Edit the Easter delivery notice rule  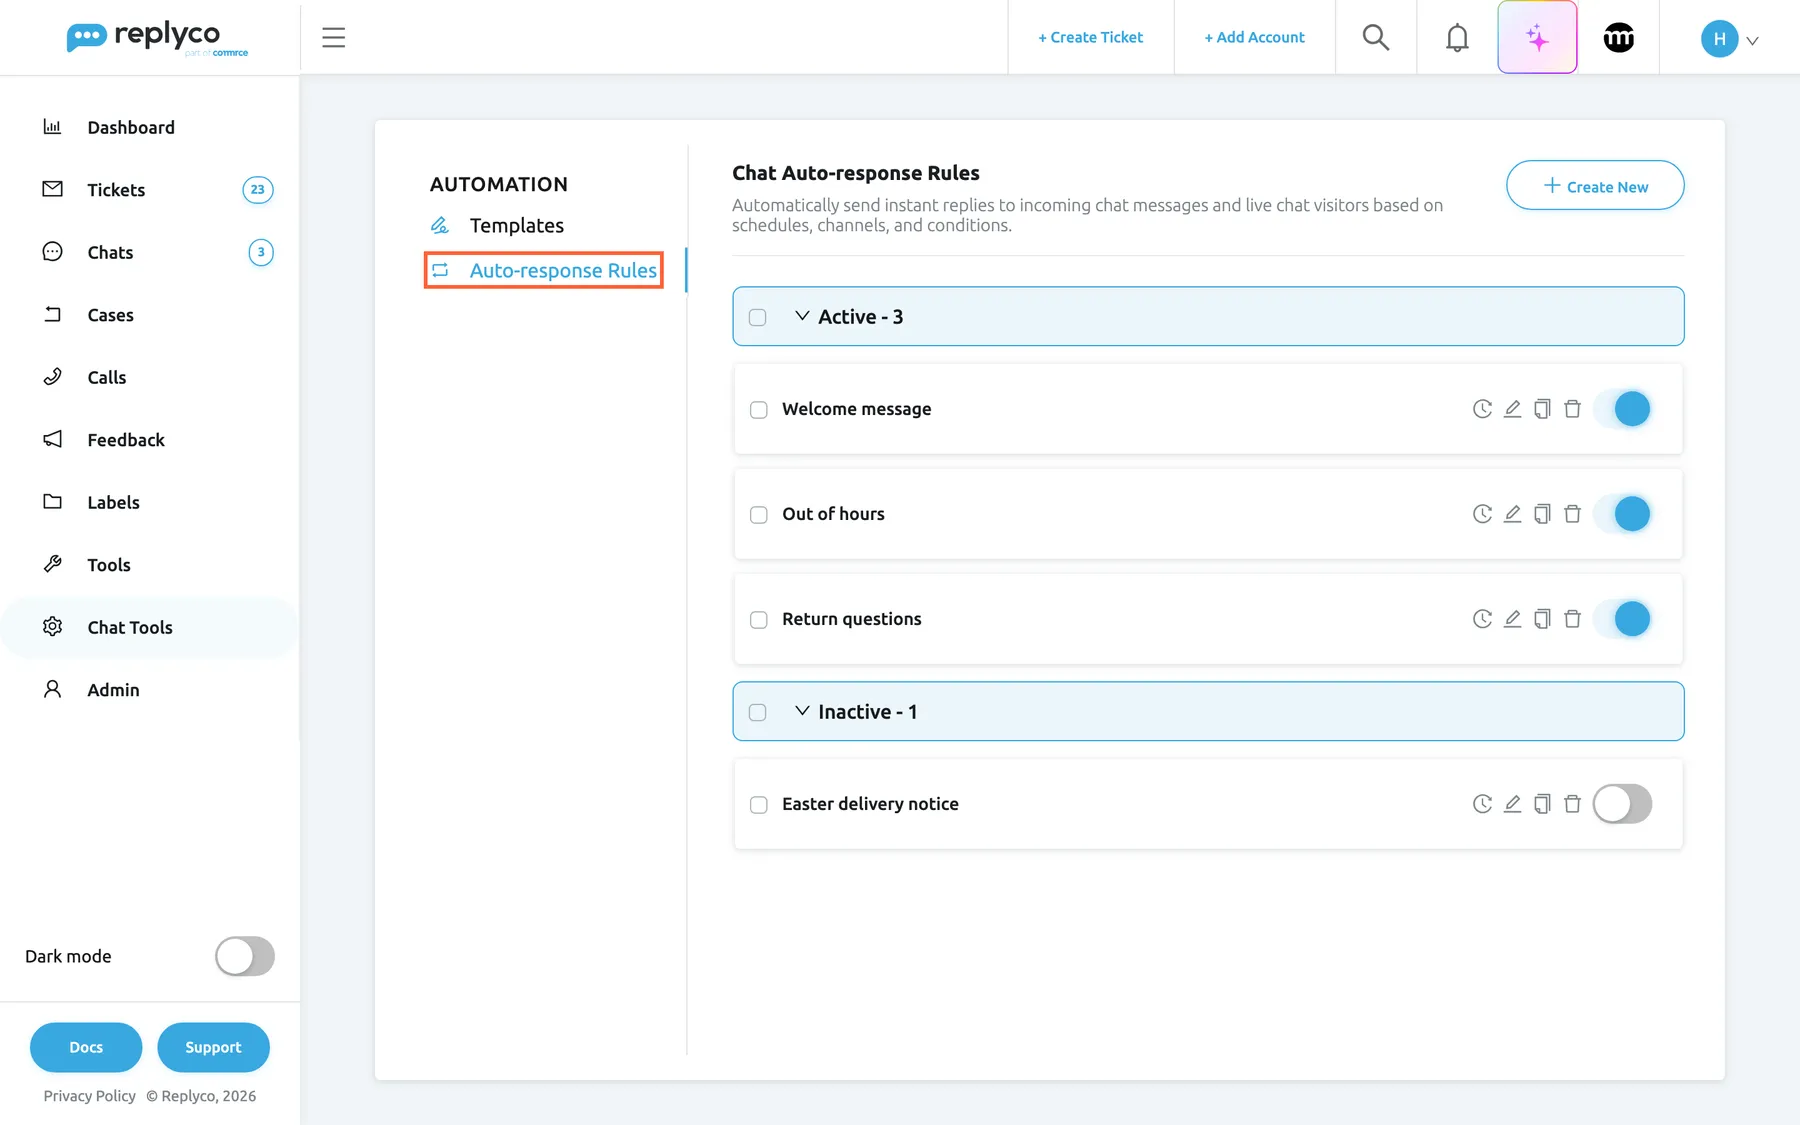click(x=1512, y=804)
